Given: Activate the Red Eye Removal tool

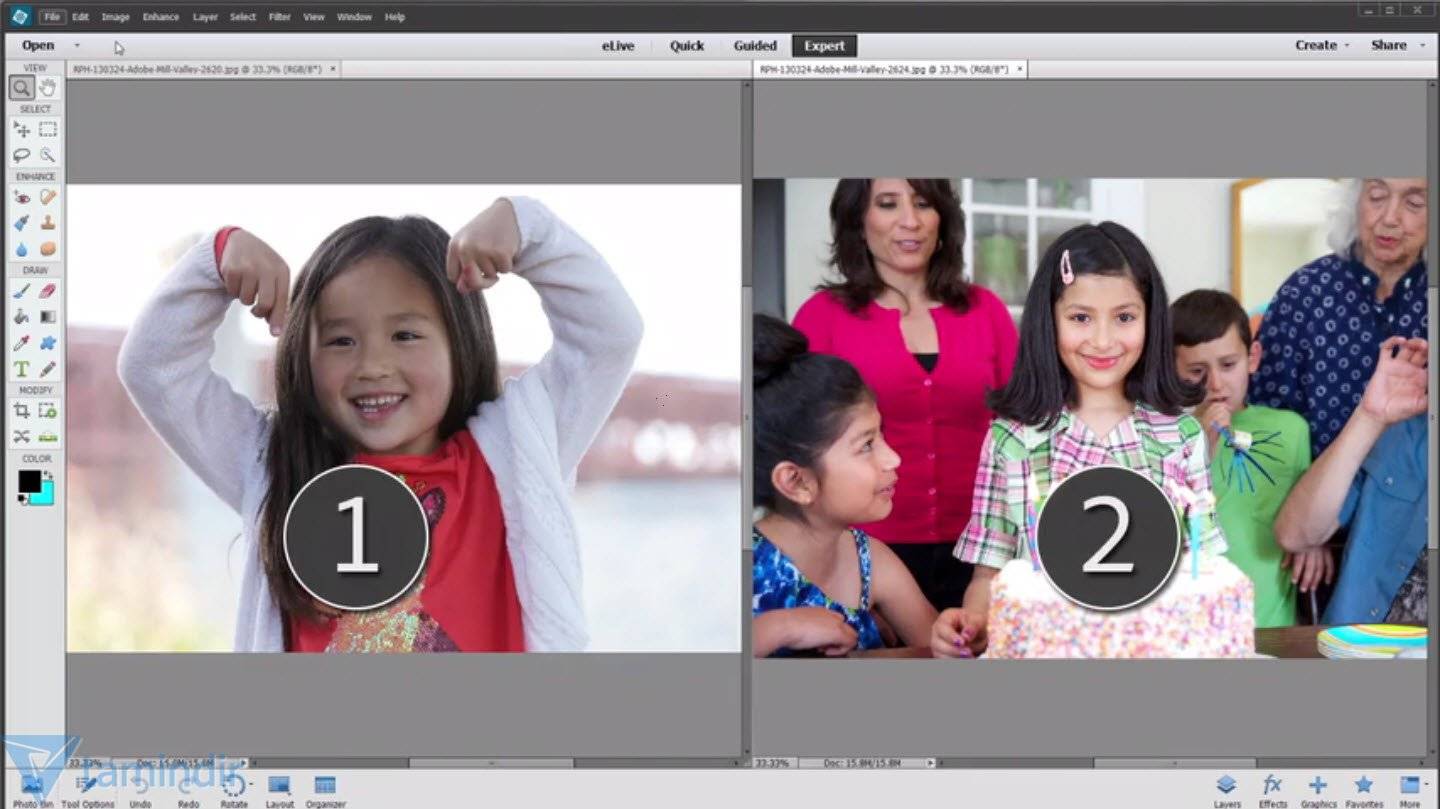Looking at the screenshot, I should click(21, 197).
